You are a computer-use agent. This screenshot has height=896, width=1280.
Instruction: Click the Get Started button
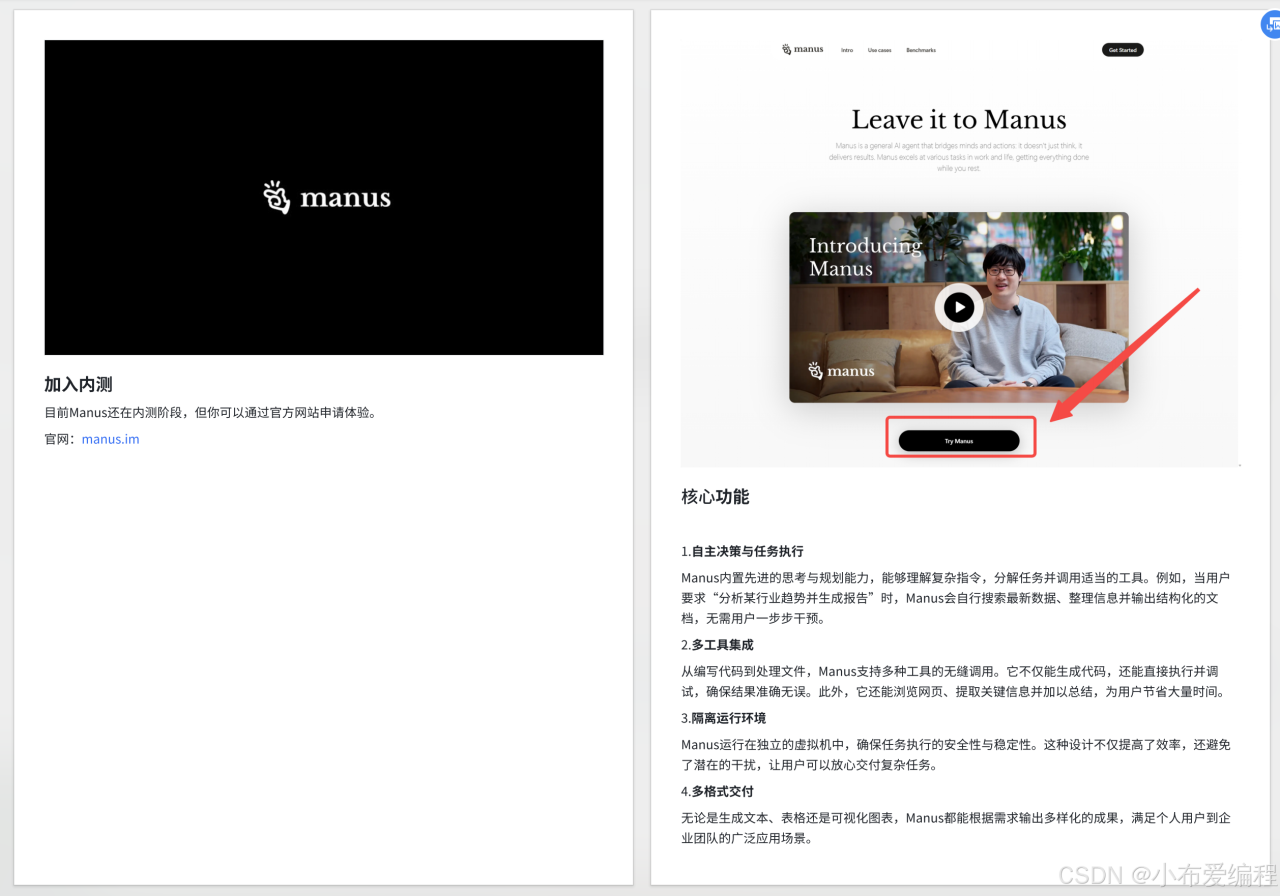pyautogui.click(x=1122, y=50)
